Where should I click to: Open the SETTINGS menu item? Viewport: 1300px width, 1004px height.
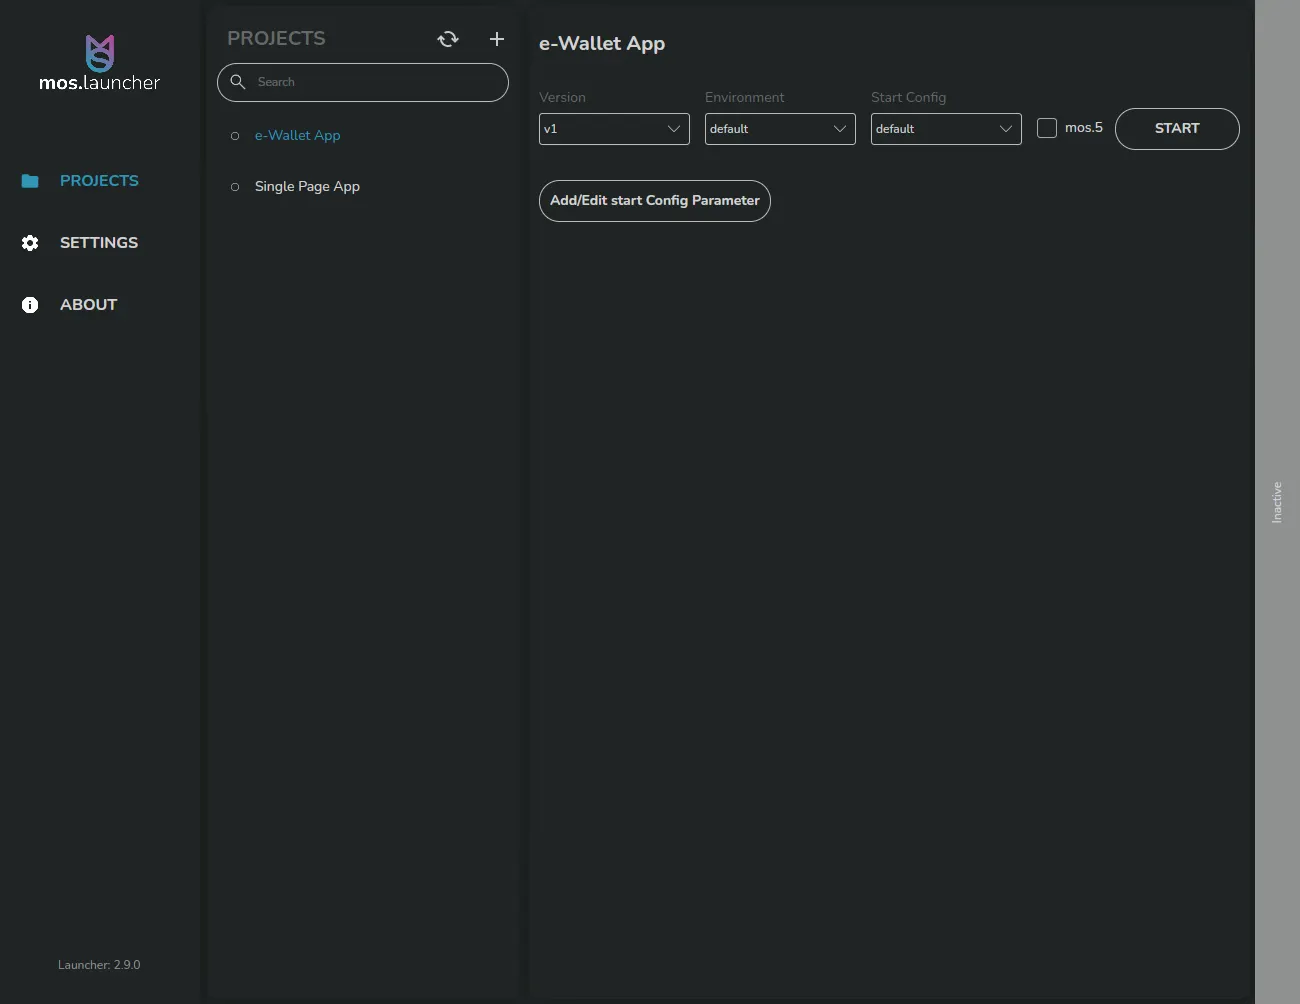(99, 243)
